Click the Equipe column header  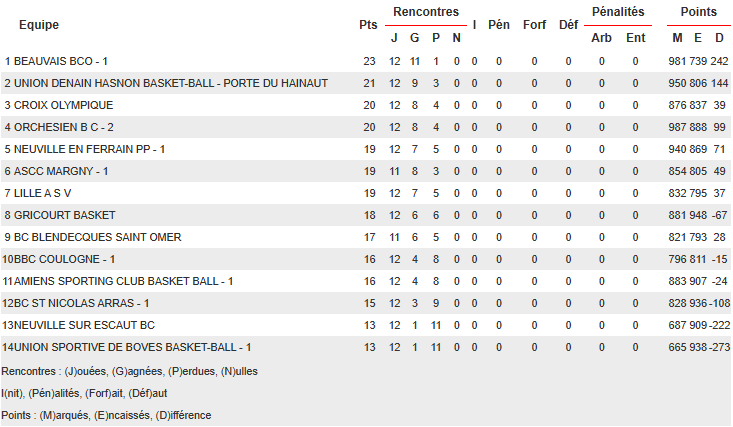pyautogui.click(x=37, y=24)
